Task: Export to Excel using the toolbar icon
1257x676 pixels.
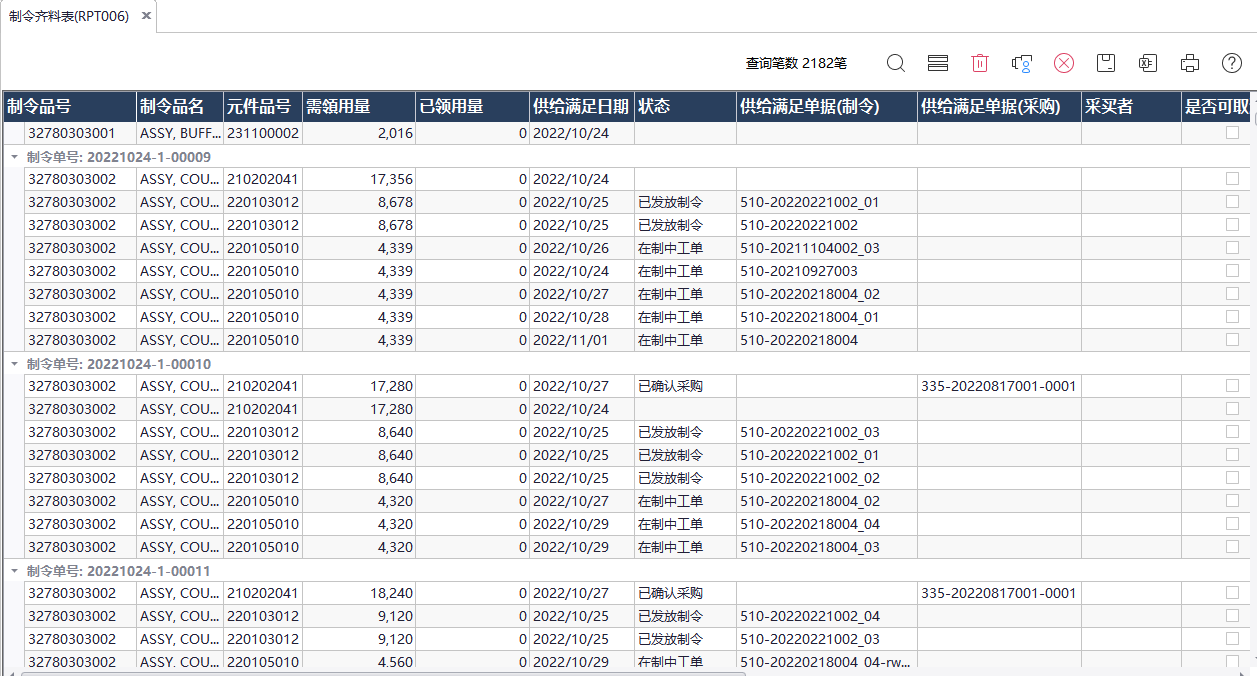Action: (x=1148, y=63)
